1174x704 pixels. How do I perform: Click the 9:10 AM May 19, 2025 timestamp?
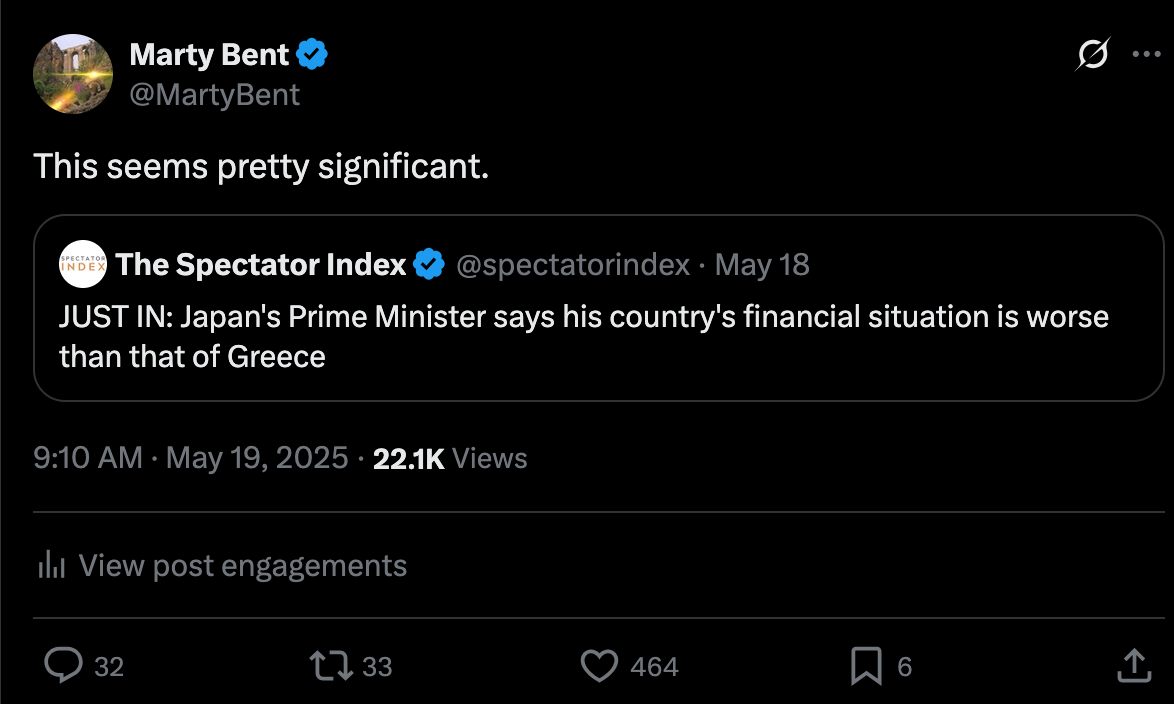click(x=190, y=459)
